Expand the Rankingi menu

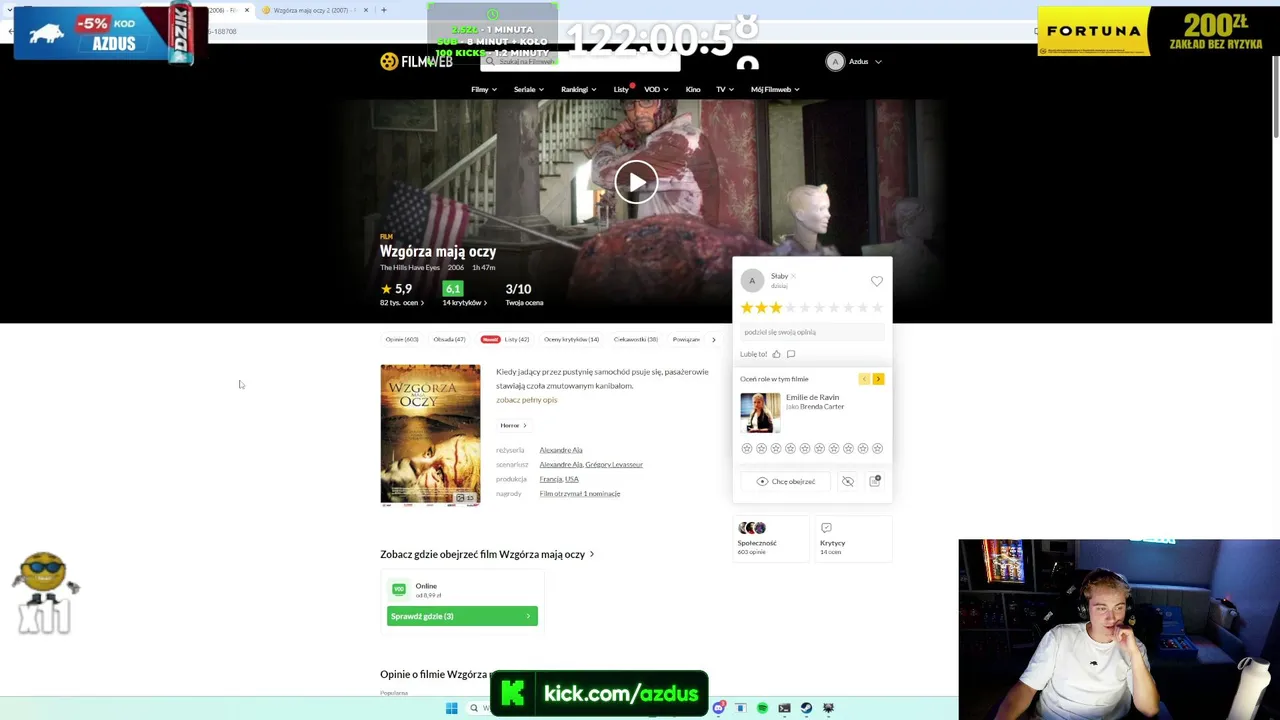click(579, 90)
